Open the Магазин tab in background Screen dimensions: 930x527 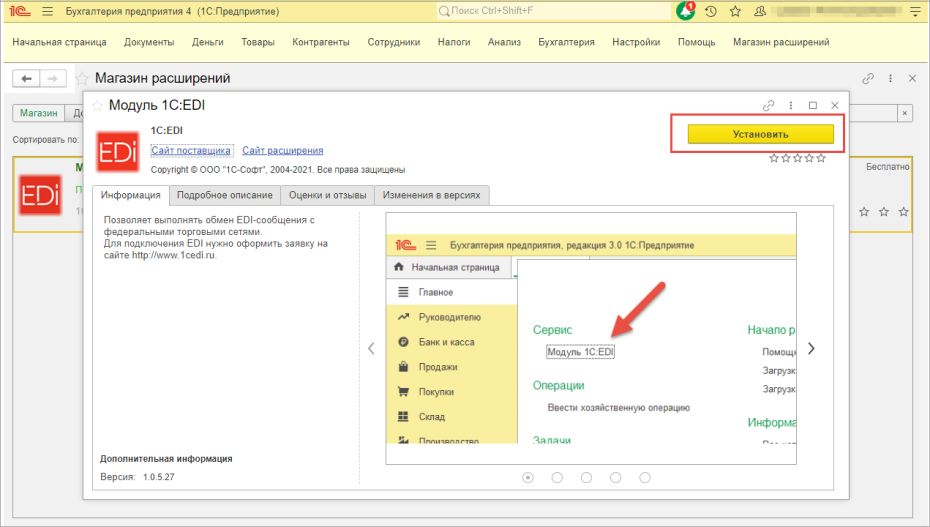click(x=39, y=113)
